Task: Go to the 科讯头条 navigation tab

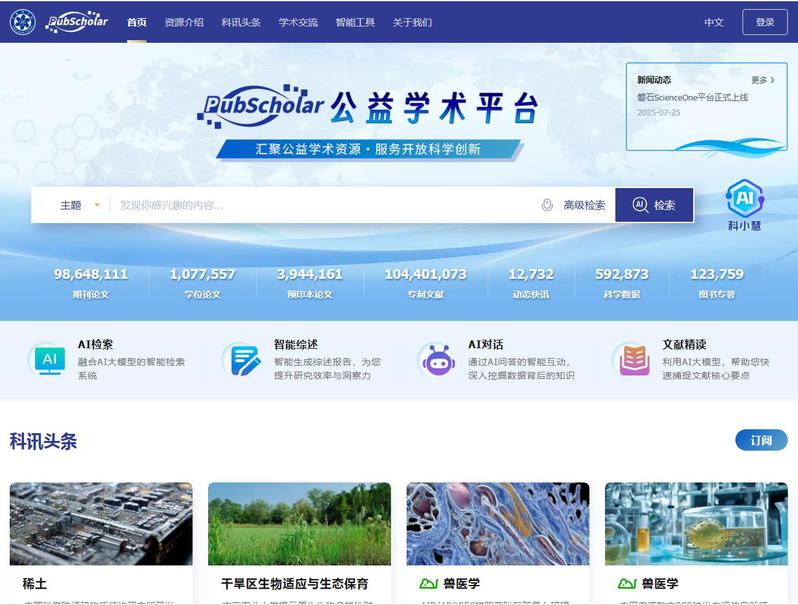Action: tap(241, 22)
